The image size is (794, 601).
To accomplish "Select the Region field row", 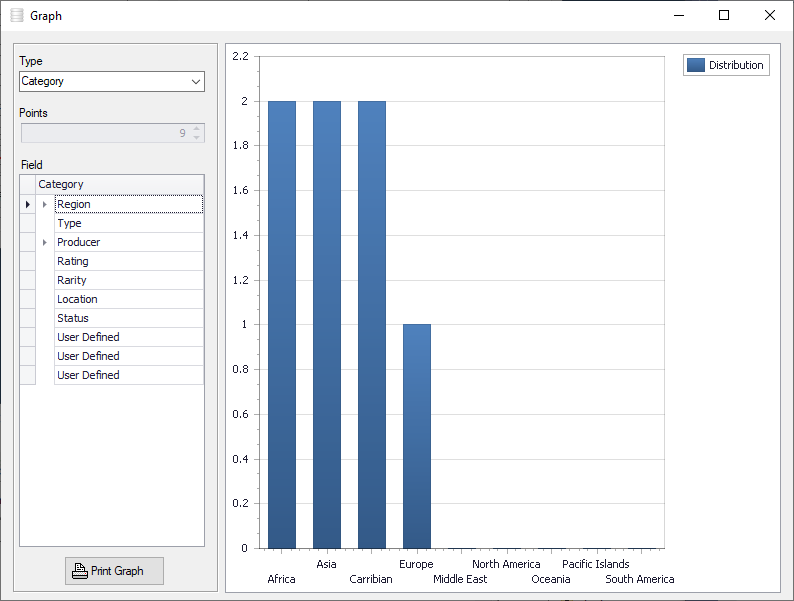I will [129, 204].
